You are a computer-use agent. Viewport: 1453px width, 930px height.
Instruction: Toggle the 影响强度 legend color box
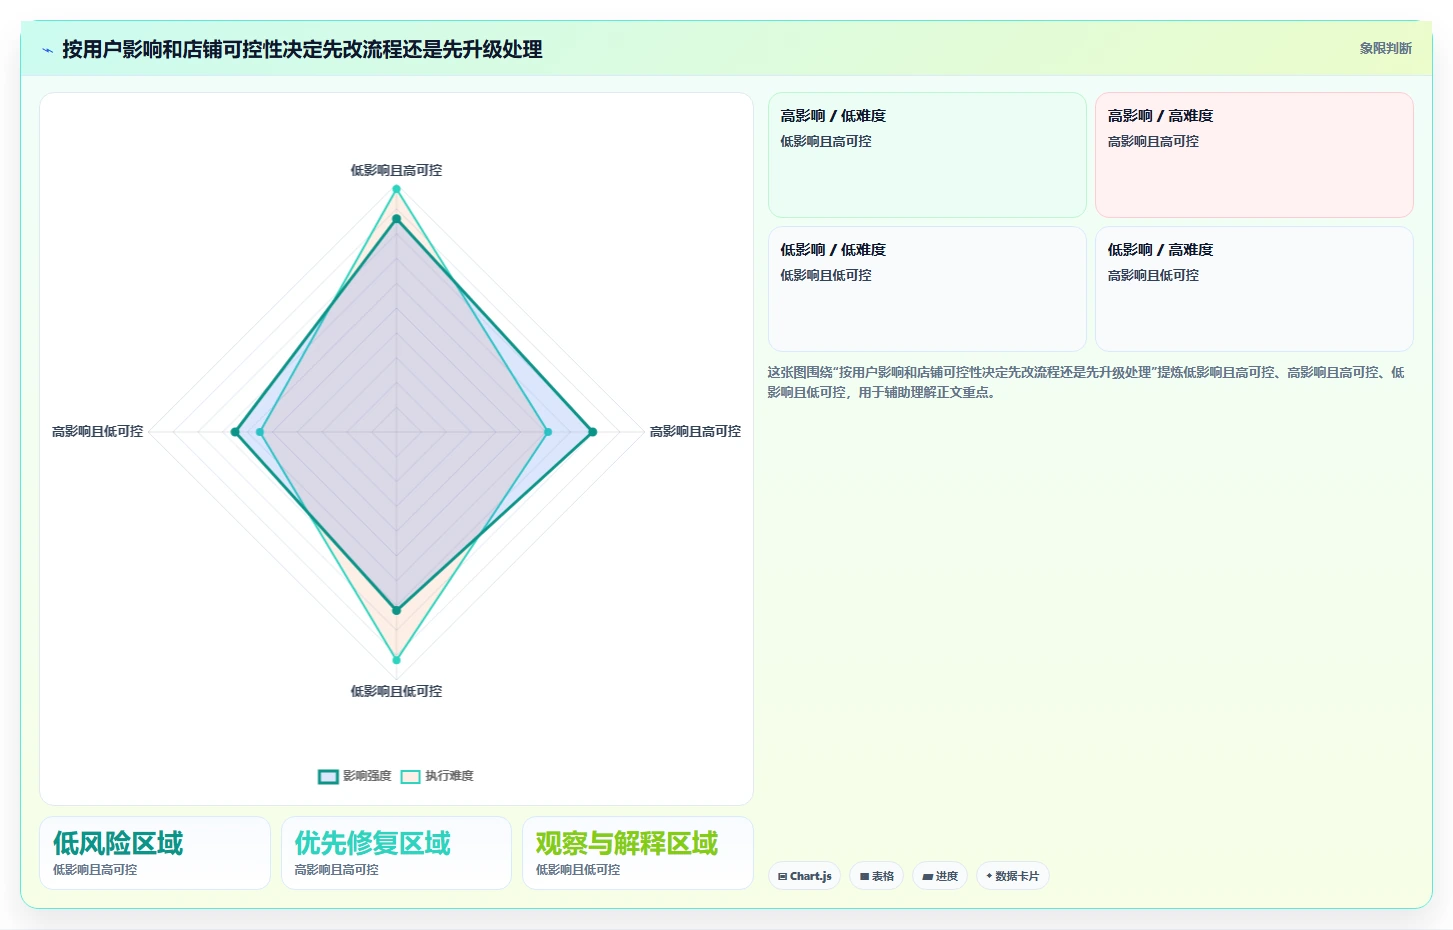(x=328, y=777)
